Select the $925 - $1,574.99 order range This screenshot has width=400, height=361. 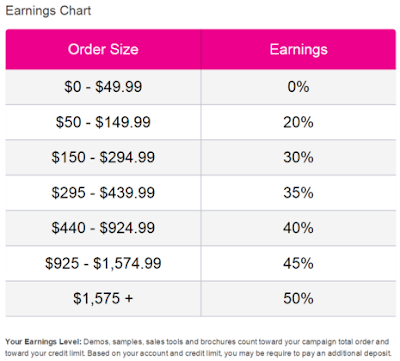click(x=103, y=263)
